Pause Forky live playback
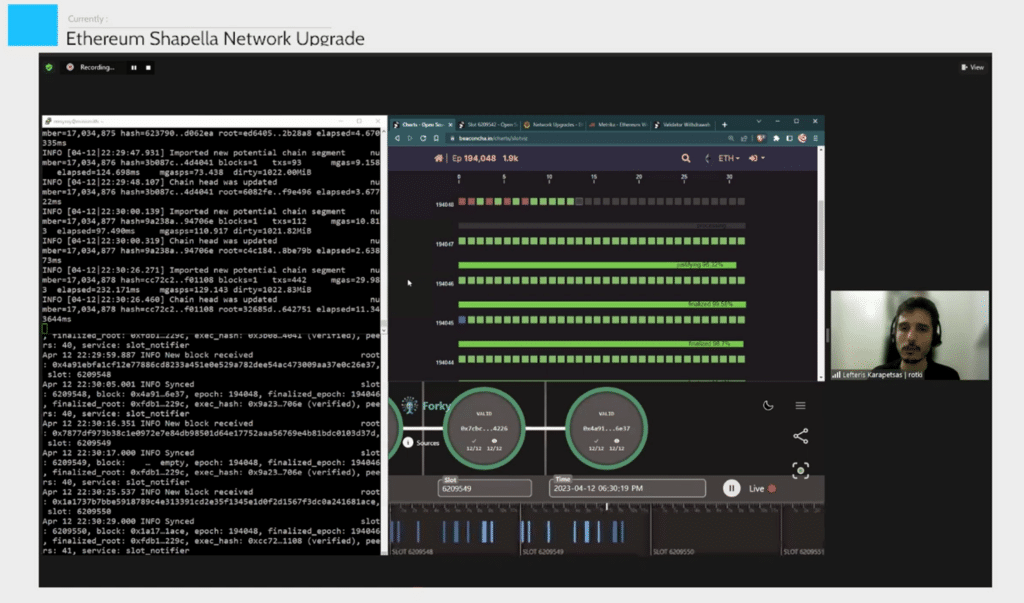1024x603 pixels. (x=731, y=488)
